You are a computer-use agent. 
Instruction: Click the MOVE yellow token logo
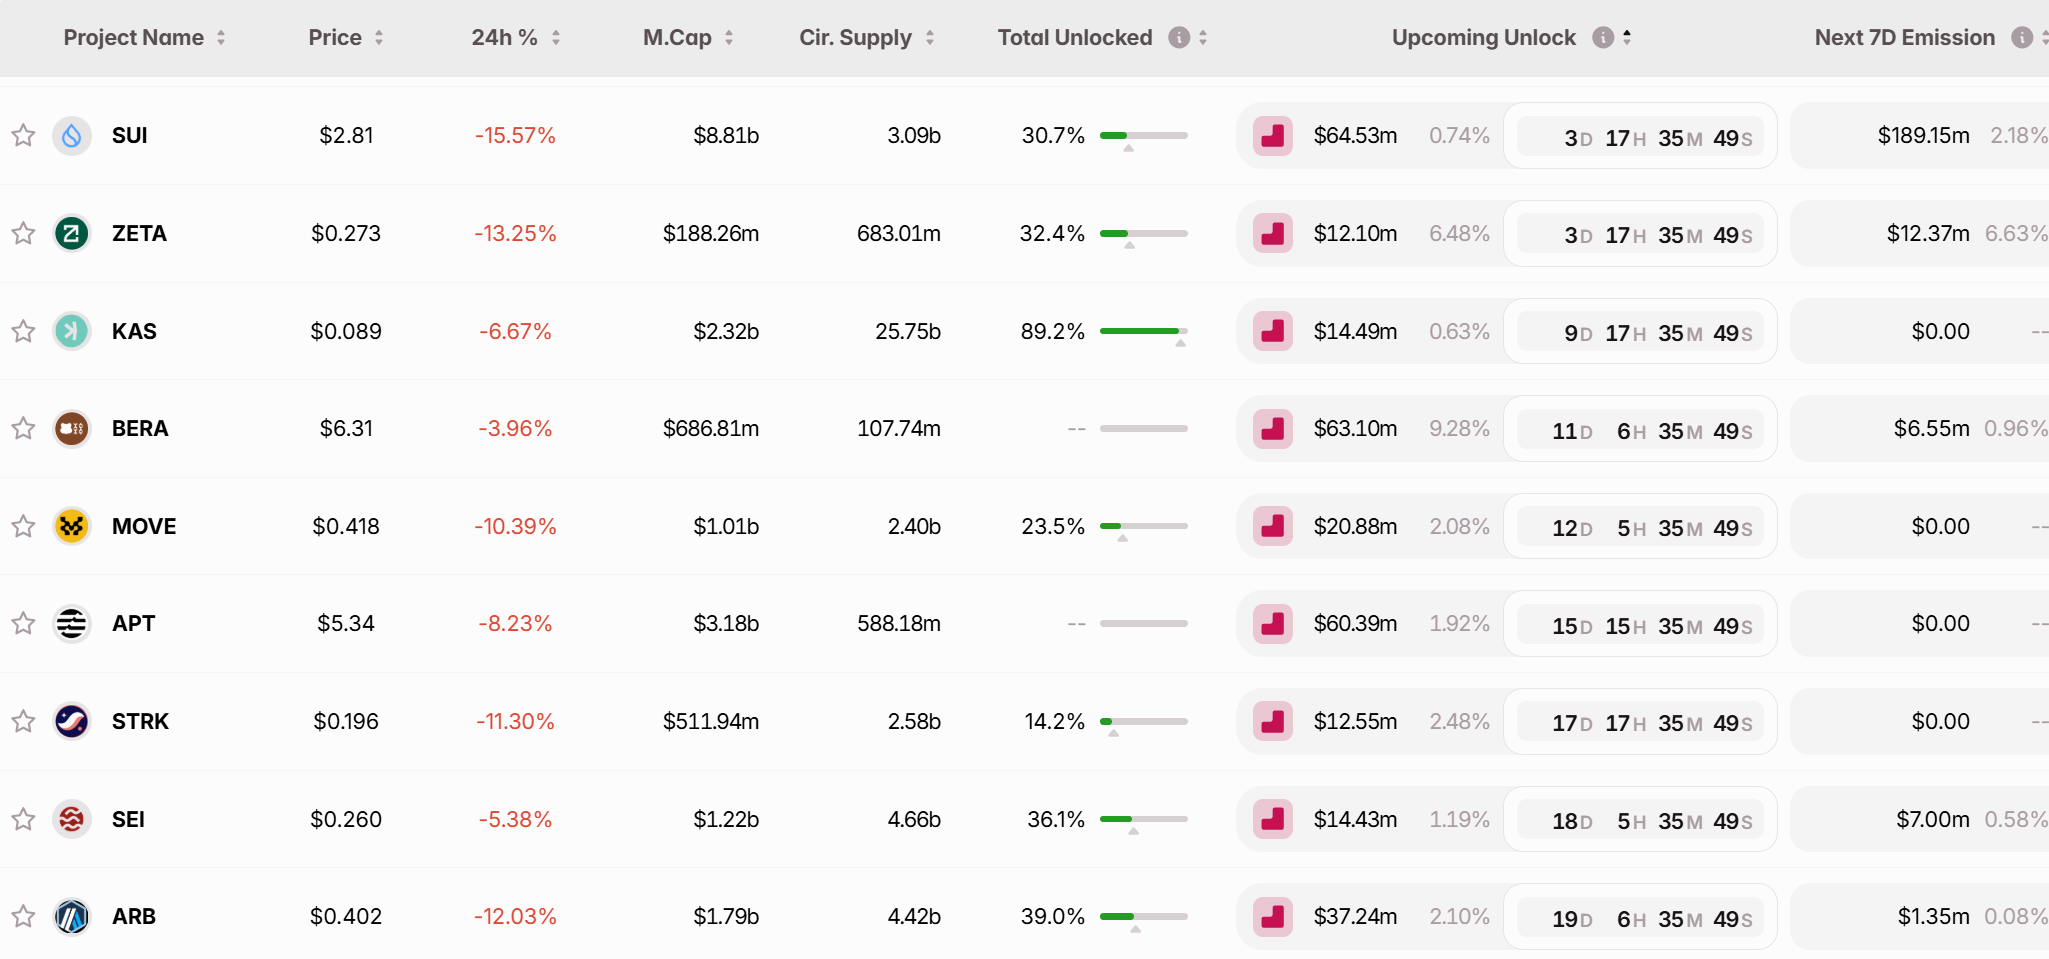point(72,526)
